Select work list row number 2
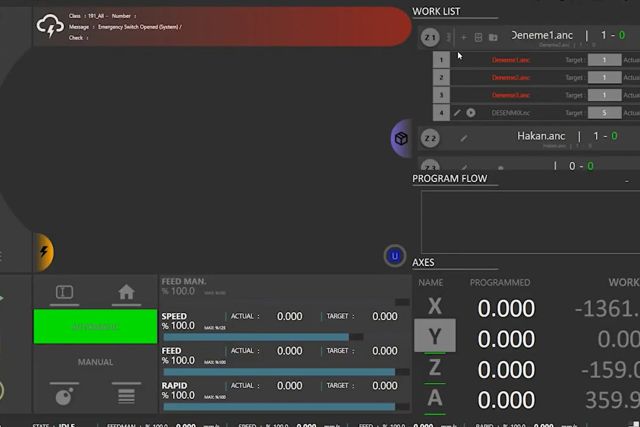Viewport: 640px width, 427px height. tap(441, 78)
